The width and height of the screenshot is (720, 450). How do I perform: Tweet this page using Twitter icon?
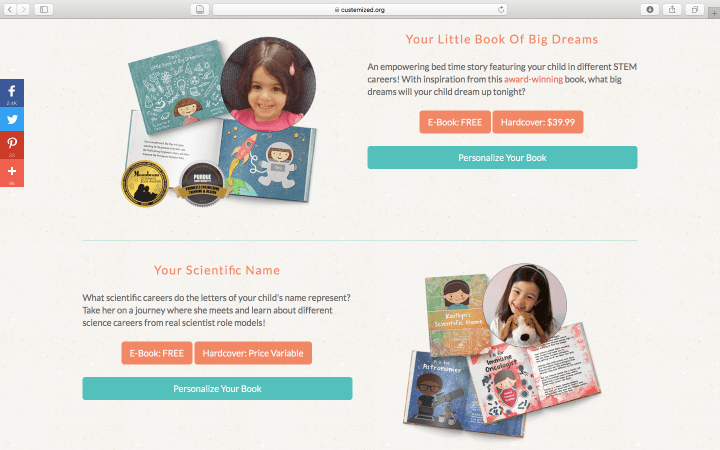pyautogui.click(x=12, y=119)
